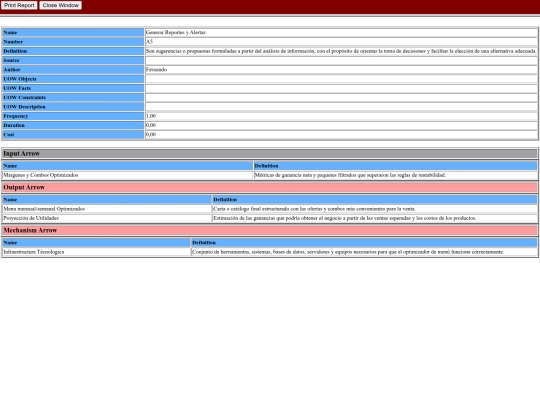540x405 pixels.
Task: Click the Input Arrow section header
Action: (270, 154)
